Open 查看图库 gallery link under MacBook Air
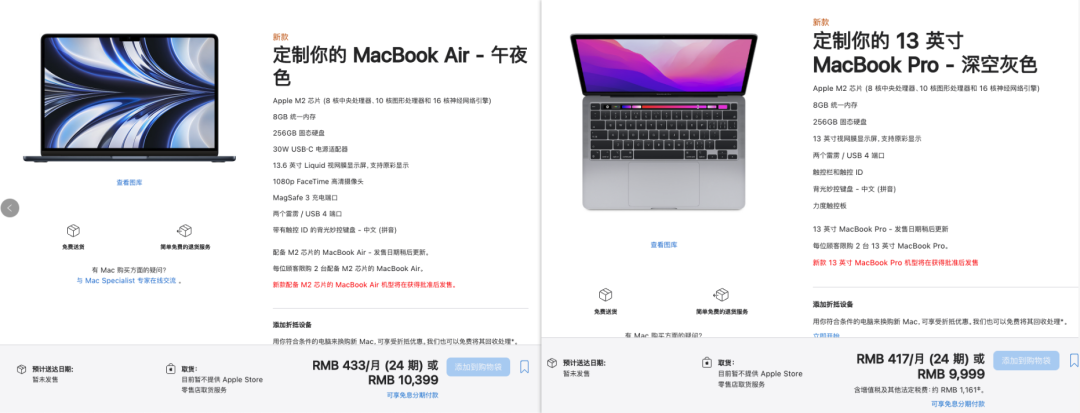 click(129, 182)
